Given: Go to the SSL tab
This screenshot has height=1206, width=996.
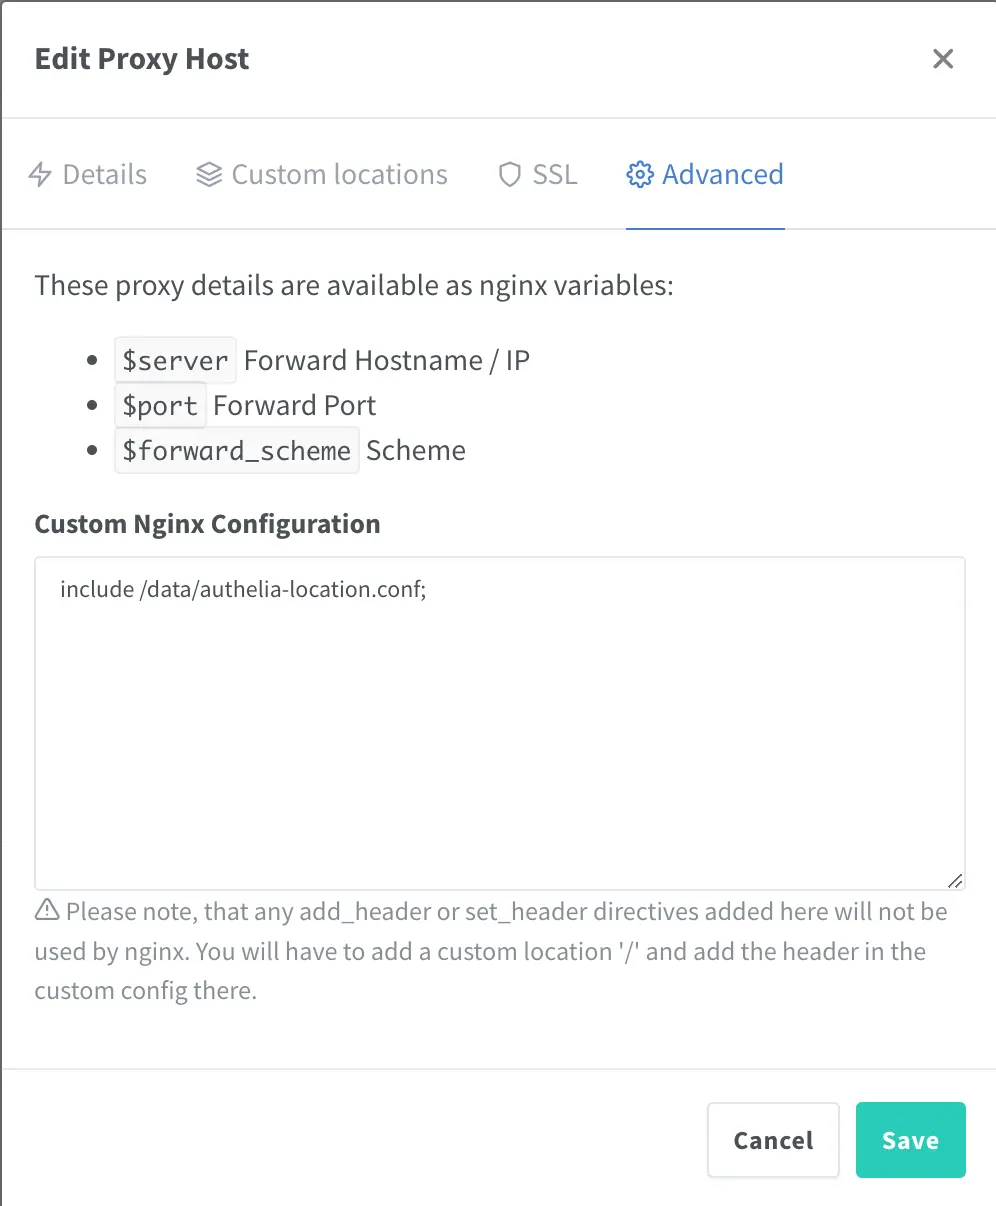Looking at the screenshot, I should [555, 175].
